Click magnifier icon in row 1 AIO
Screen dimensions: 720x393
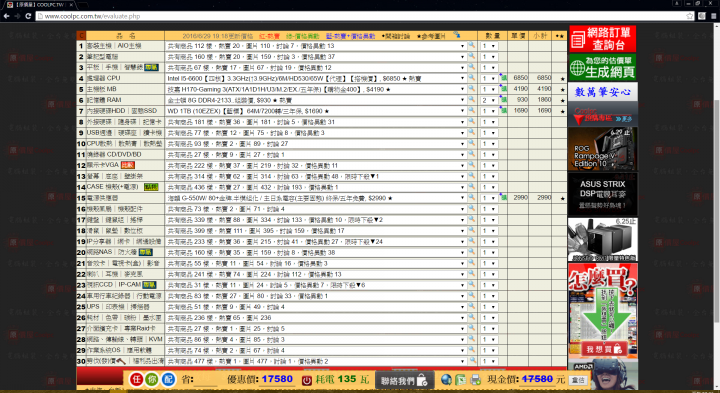(472, 45)
